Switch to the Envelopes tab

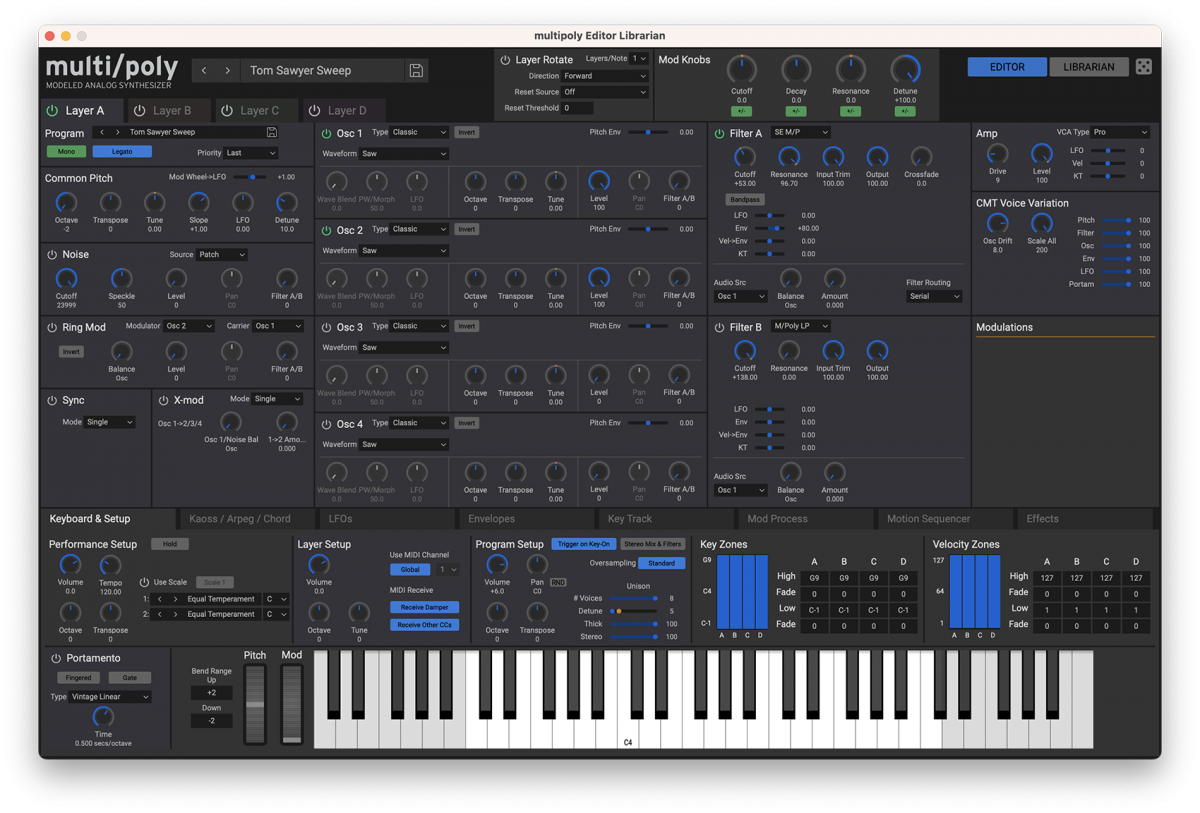click(x=491, y=519)
